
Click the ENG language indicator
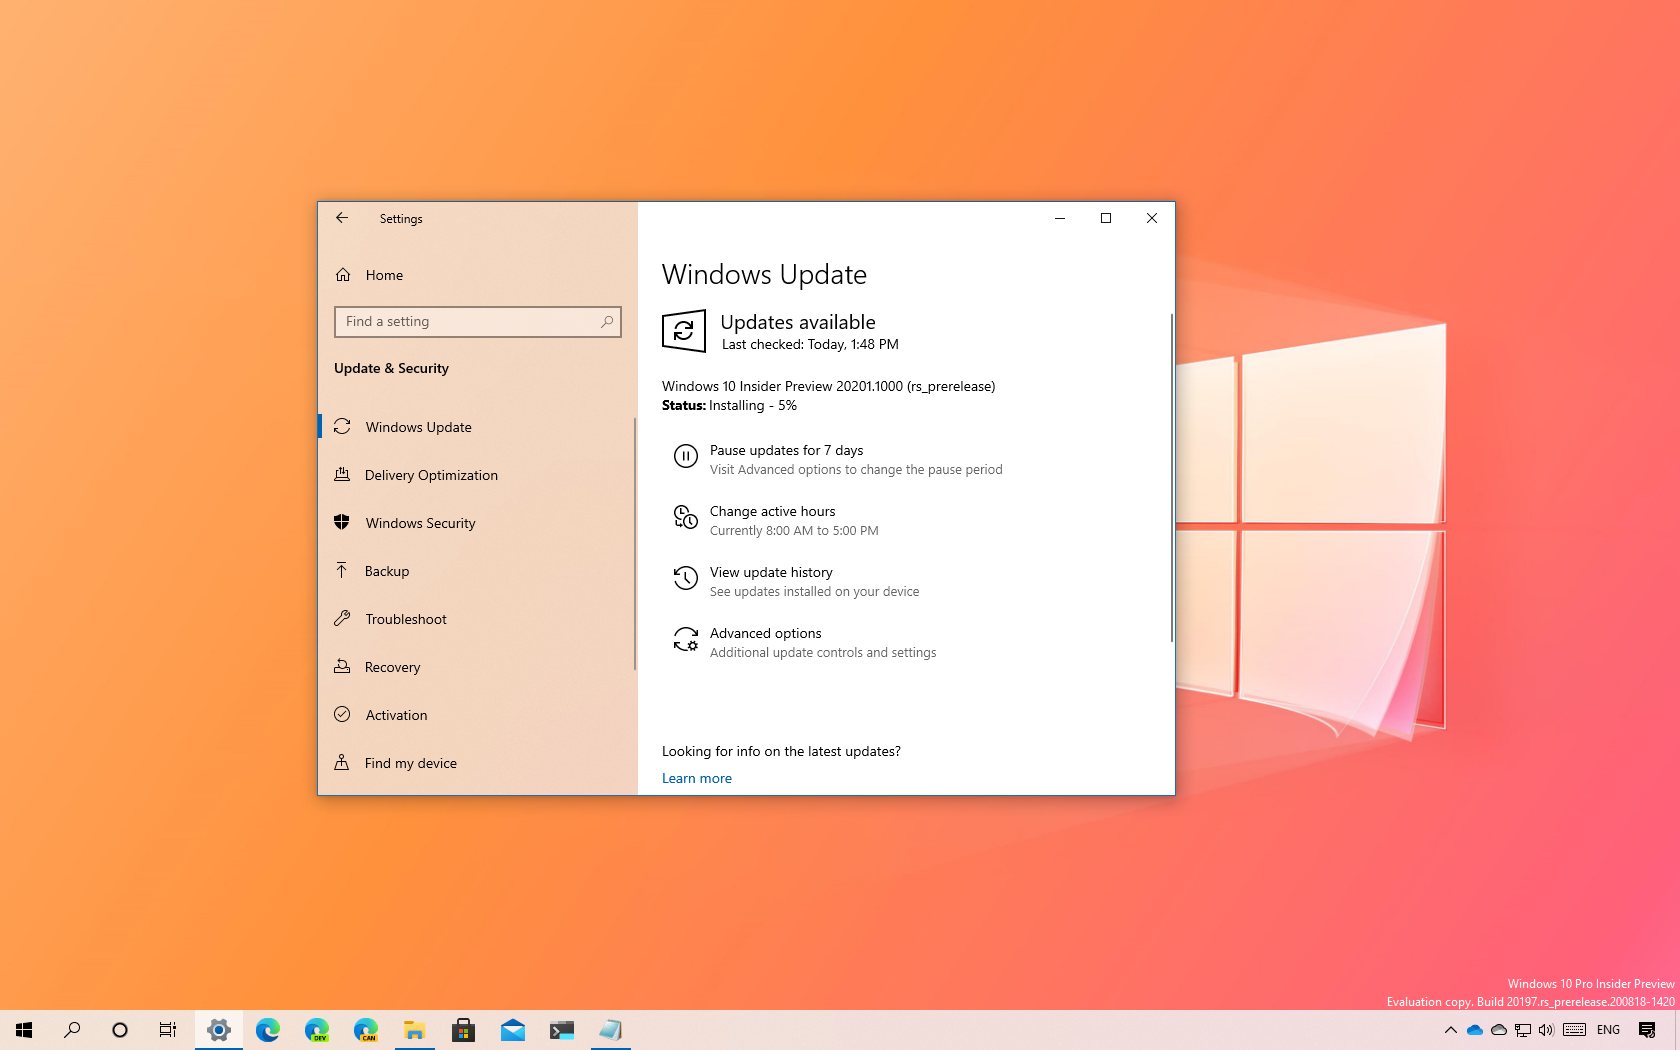pyautogui.click(x=1608, y=1030)
